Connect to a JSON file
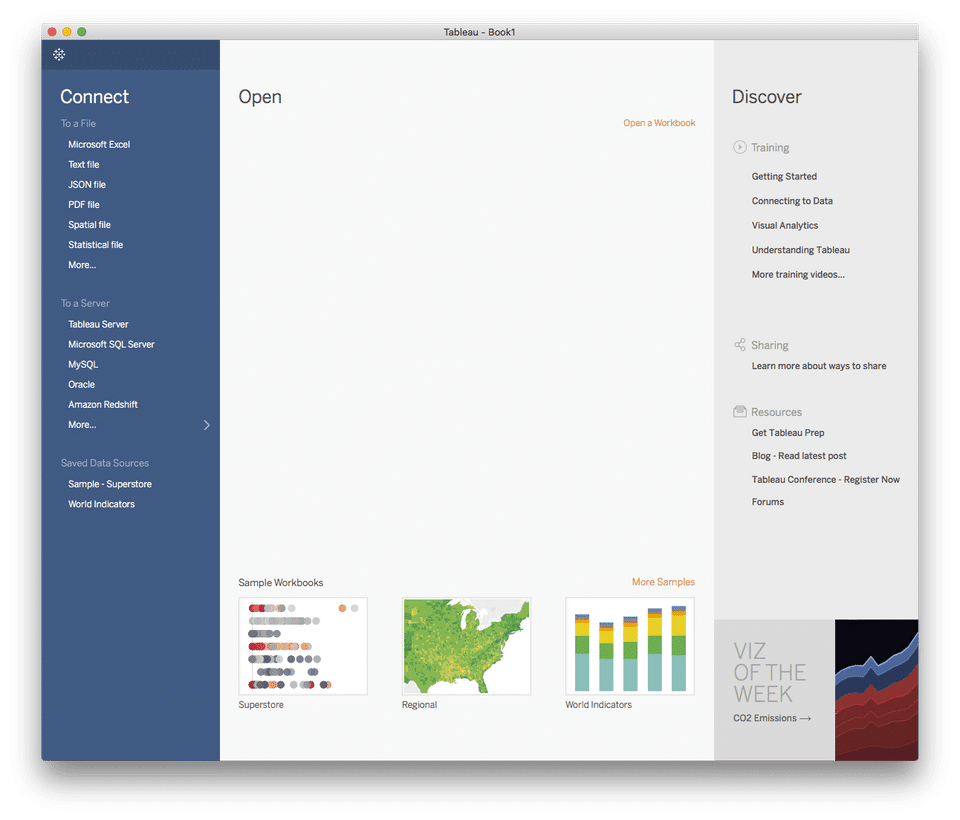Screen dimensions: 960x820 (x=87, y=184)
